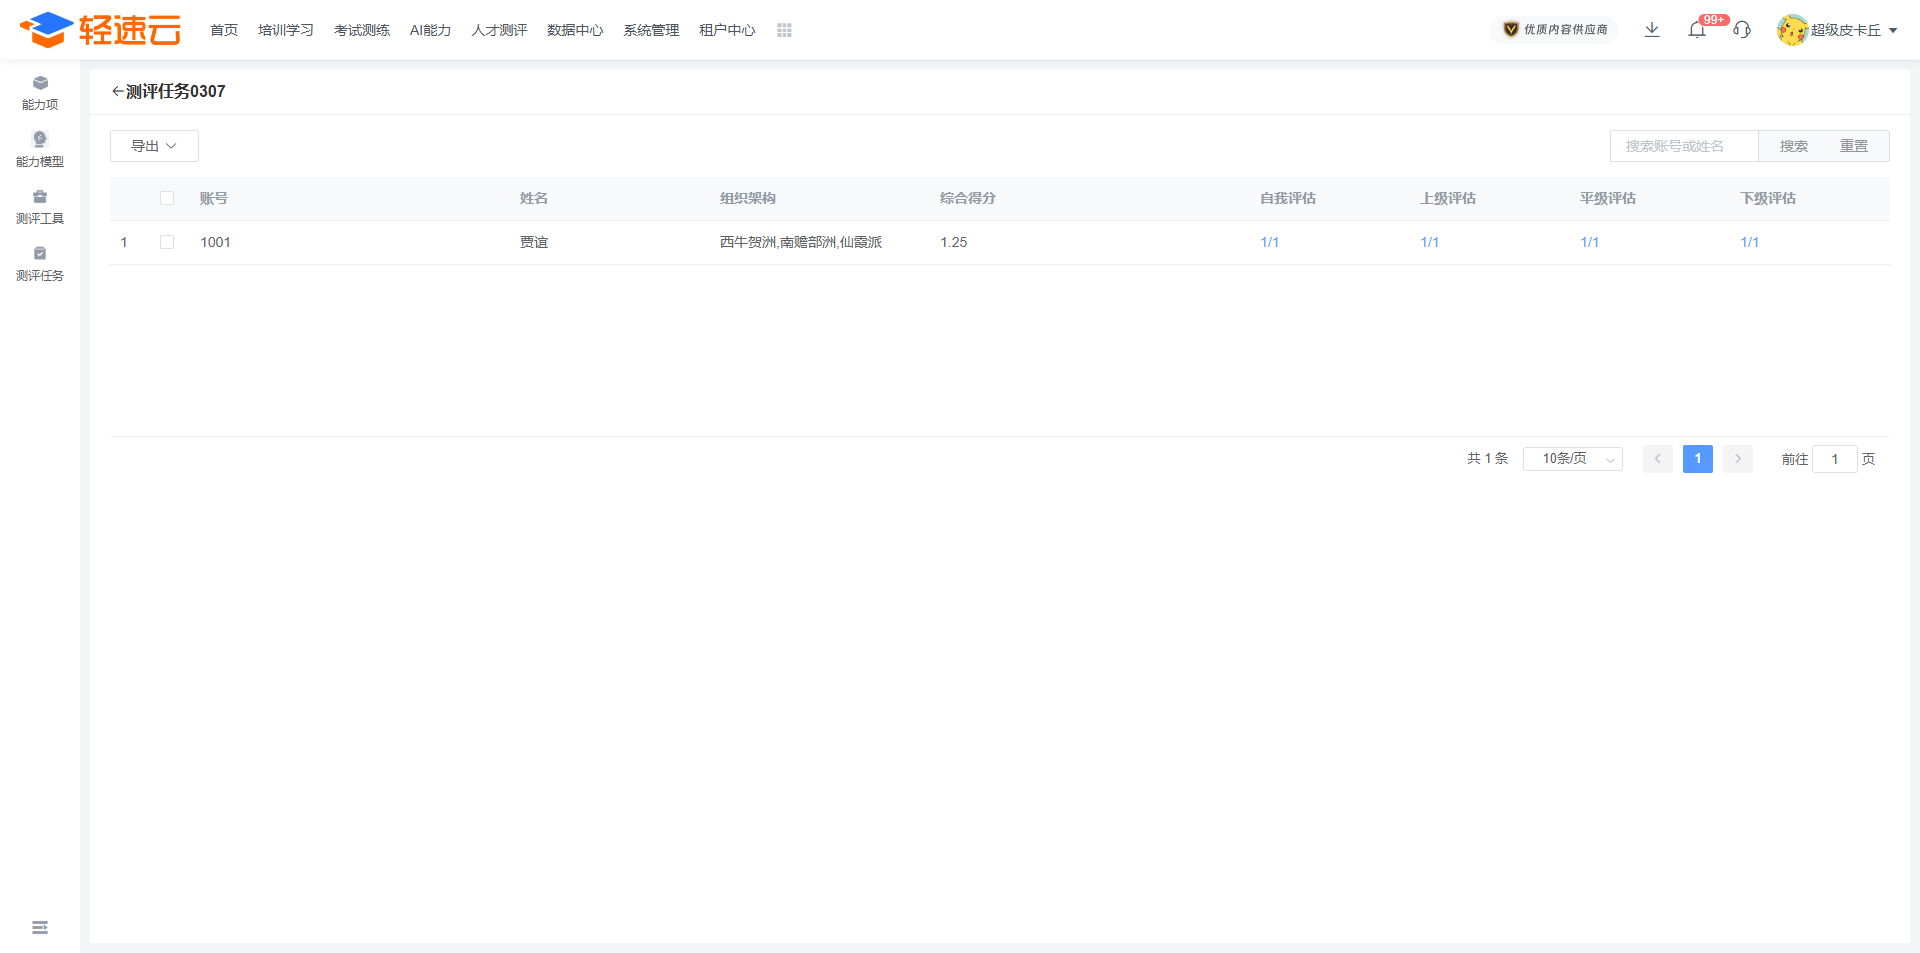
Task: Open the 人才测评 navigation menu
Action: coord(499,31)
